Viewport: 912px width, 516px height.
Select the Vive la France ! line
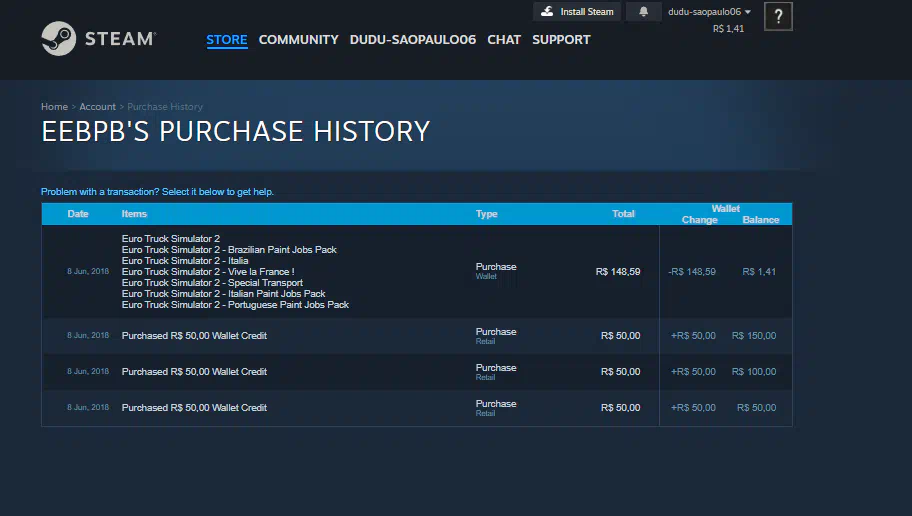(x=208, y=272)
